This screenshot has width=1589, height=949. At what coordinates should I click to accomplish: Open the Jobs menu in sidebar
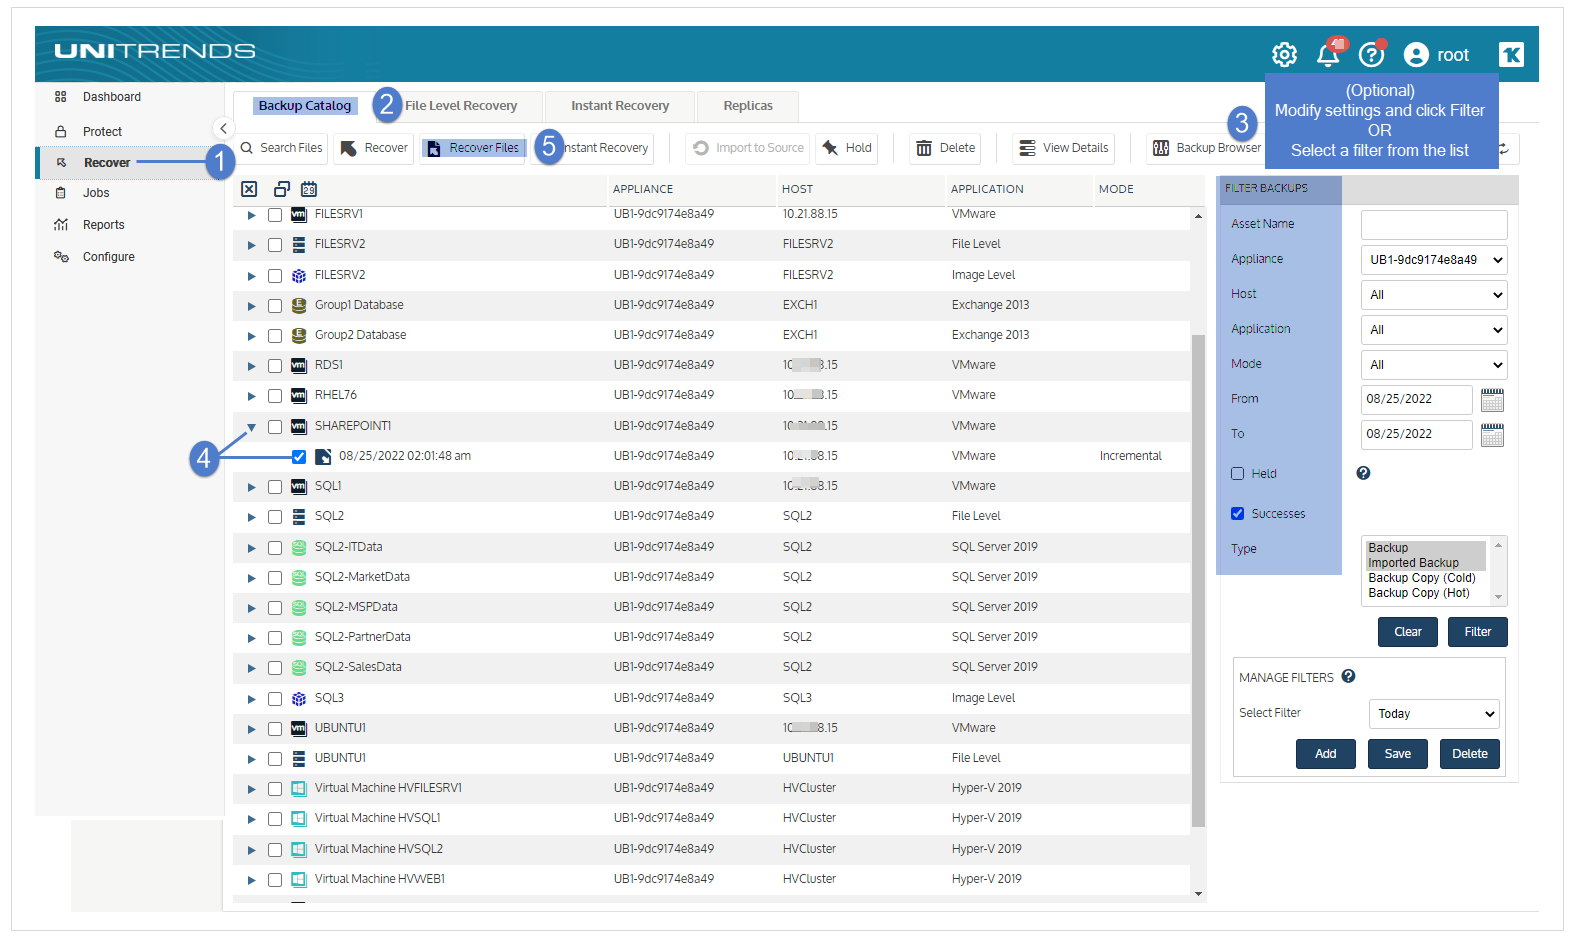[x=96, y=193]
